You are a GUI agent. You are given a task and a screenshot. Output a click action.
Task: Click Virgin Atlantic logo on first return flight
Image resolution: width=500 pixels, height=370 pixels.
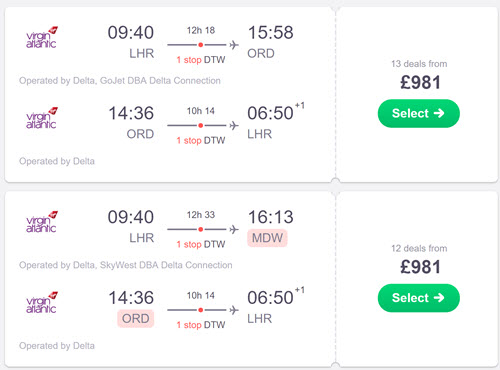pos(42,118)
